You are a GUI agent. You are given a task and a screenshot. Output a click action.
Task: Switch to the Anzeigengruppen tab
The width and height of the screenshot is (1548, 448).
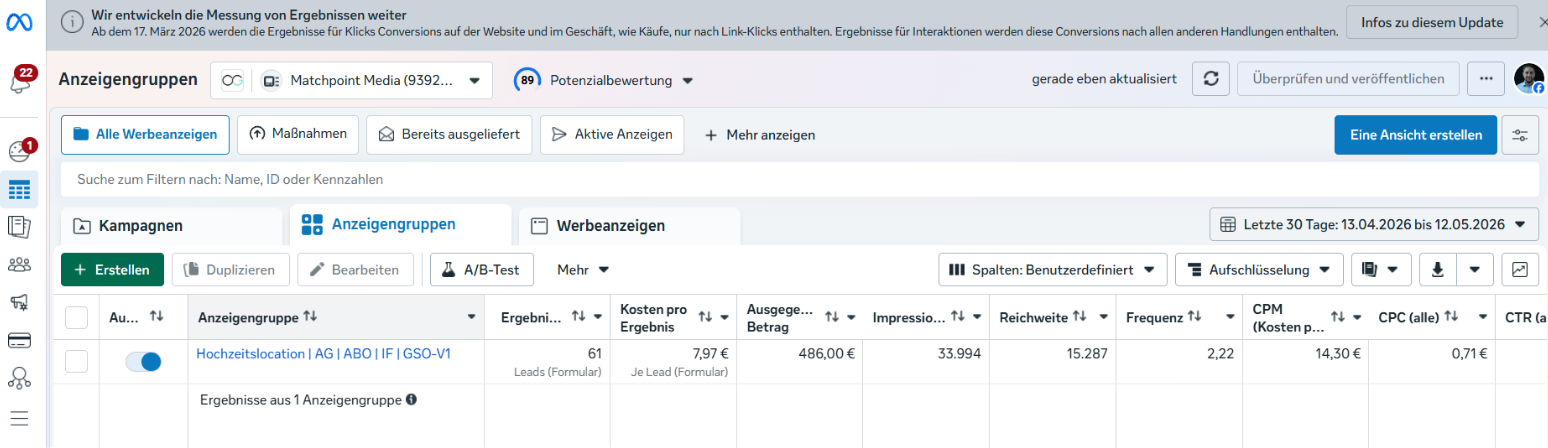tap(400, 225)
